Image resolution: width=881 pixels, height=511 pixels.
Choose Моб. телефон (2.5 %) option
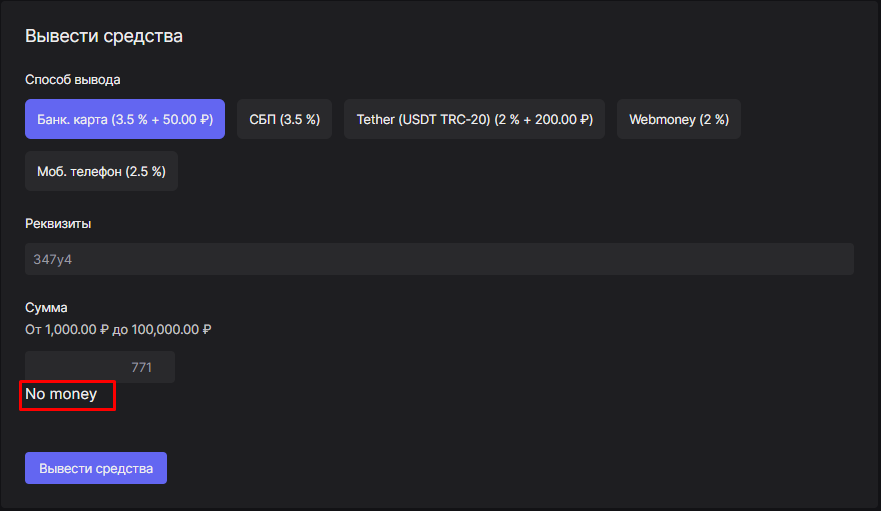click(x=101, y=171)
